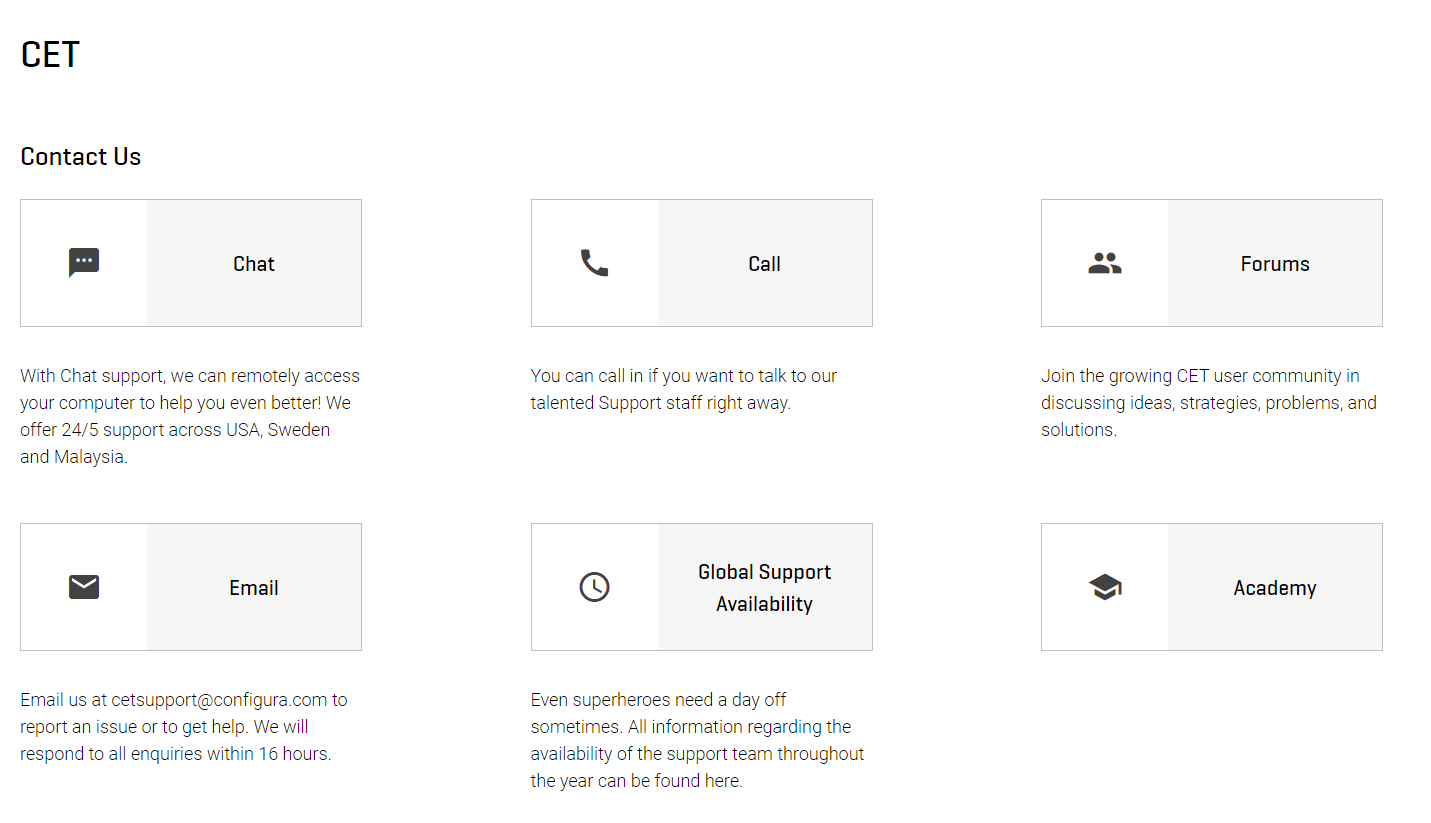The width and height of the screenshot is (1431, 823).
Task: Click the Contact Us heading
Action: [x=81, y=157]
